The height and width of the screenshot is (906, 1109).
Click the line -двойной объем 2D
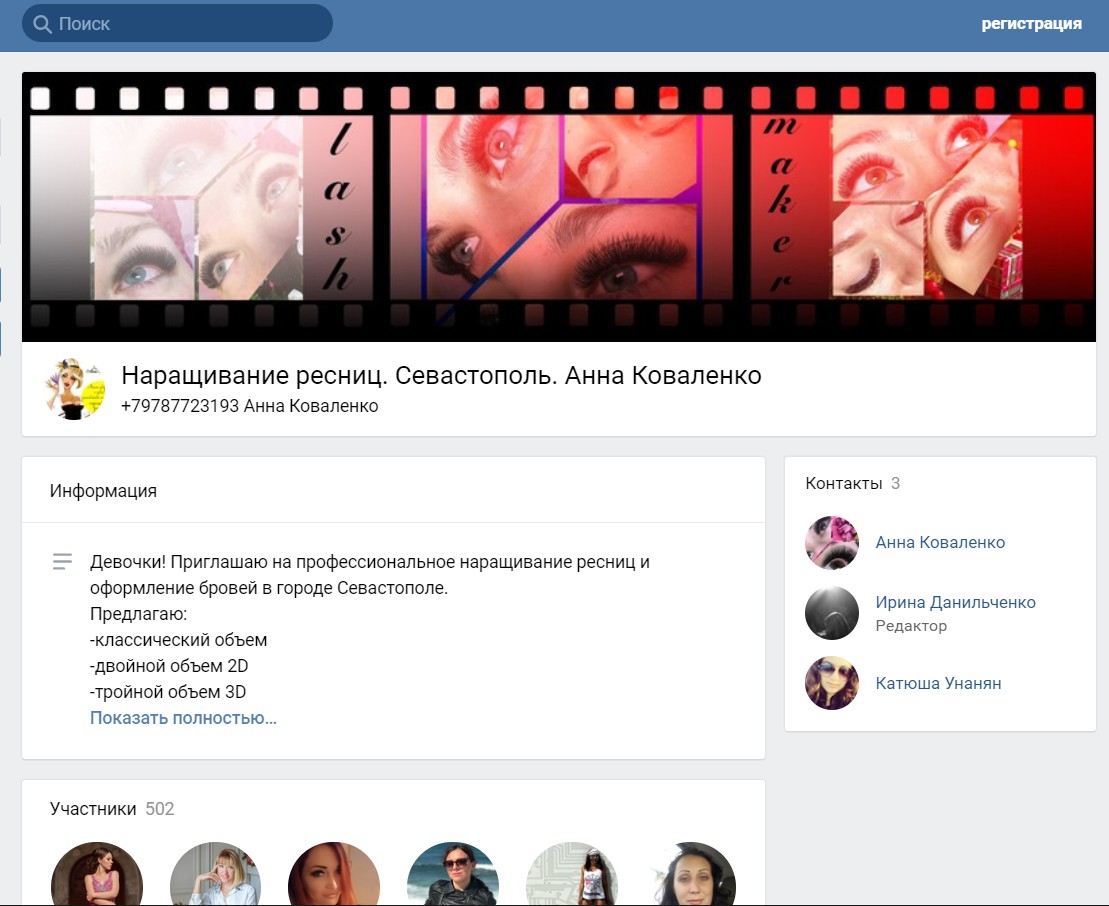(x=169, y=666)
